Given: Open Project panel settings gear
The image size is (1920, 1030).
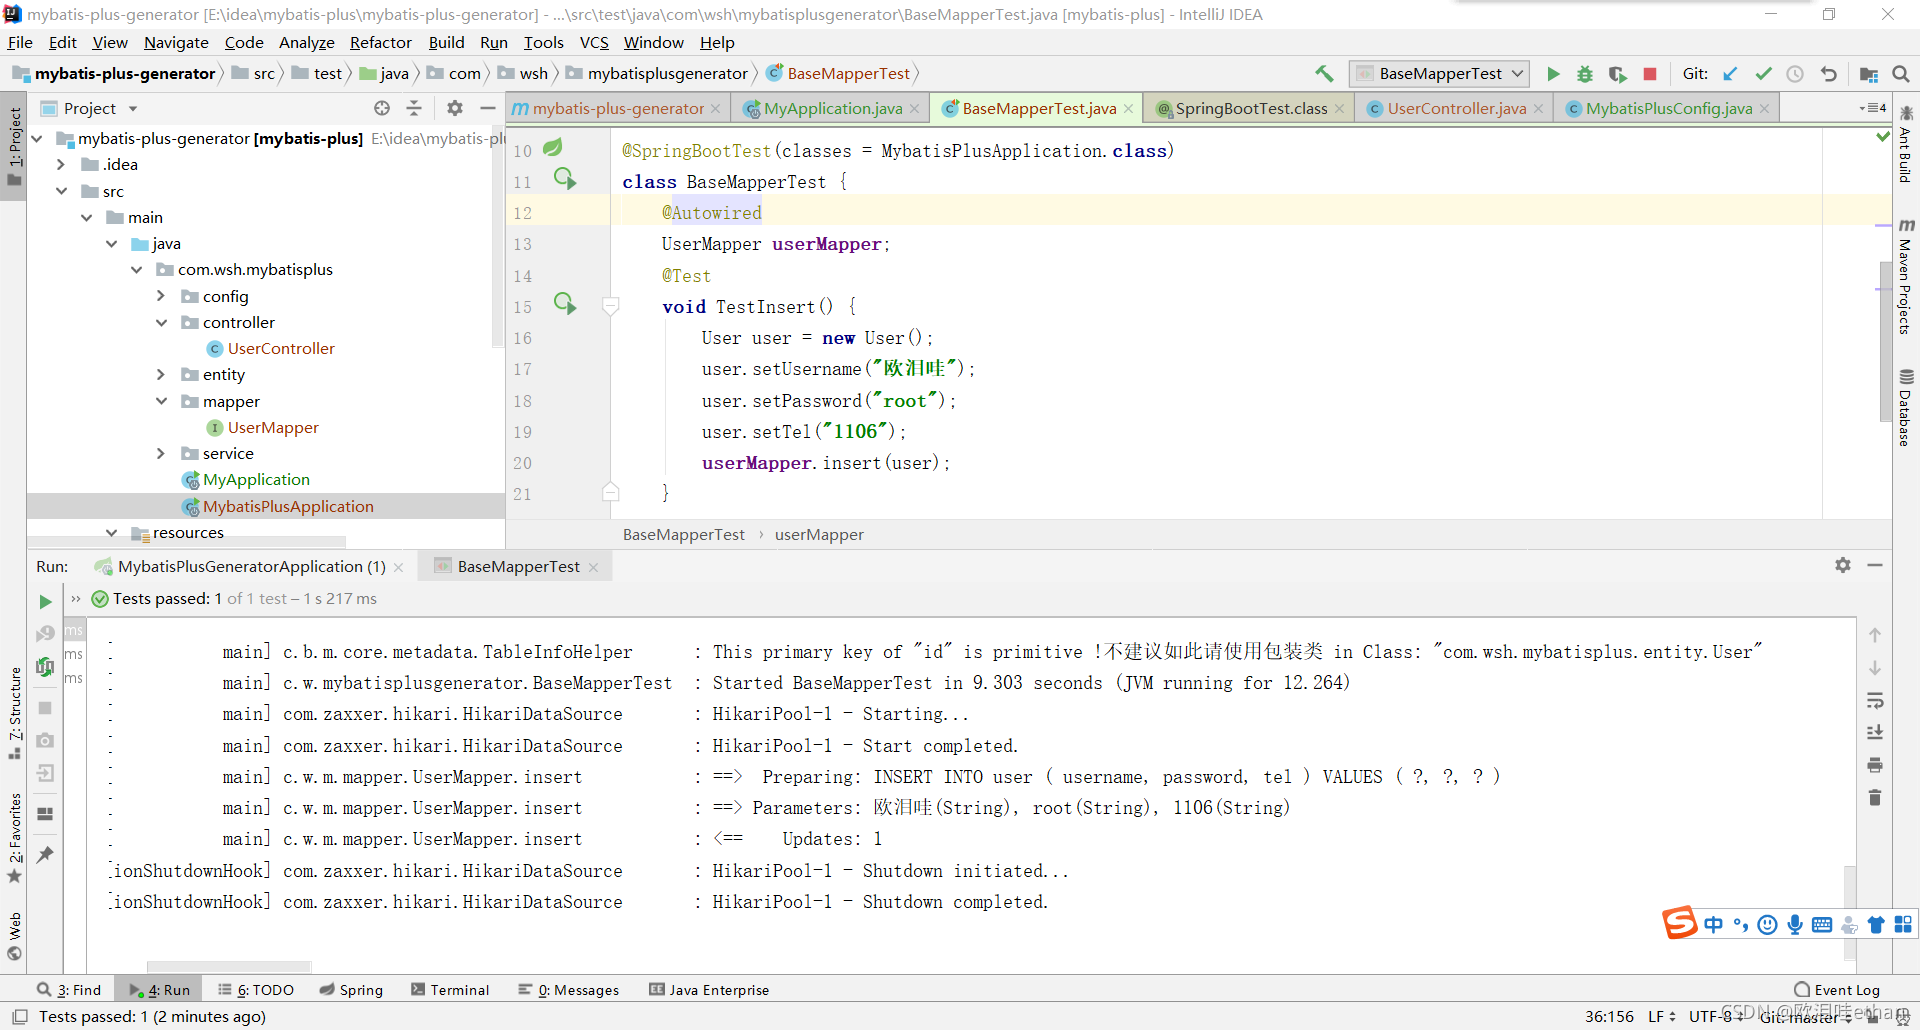Looking at the screenshot, I should point(455,108).
